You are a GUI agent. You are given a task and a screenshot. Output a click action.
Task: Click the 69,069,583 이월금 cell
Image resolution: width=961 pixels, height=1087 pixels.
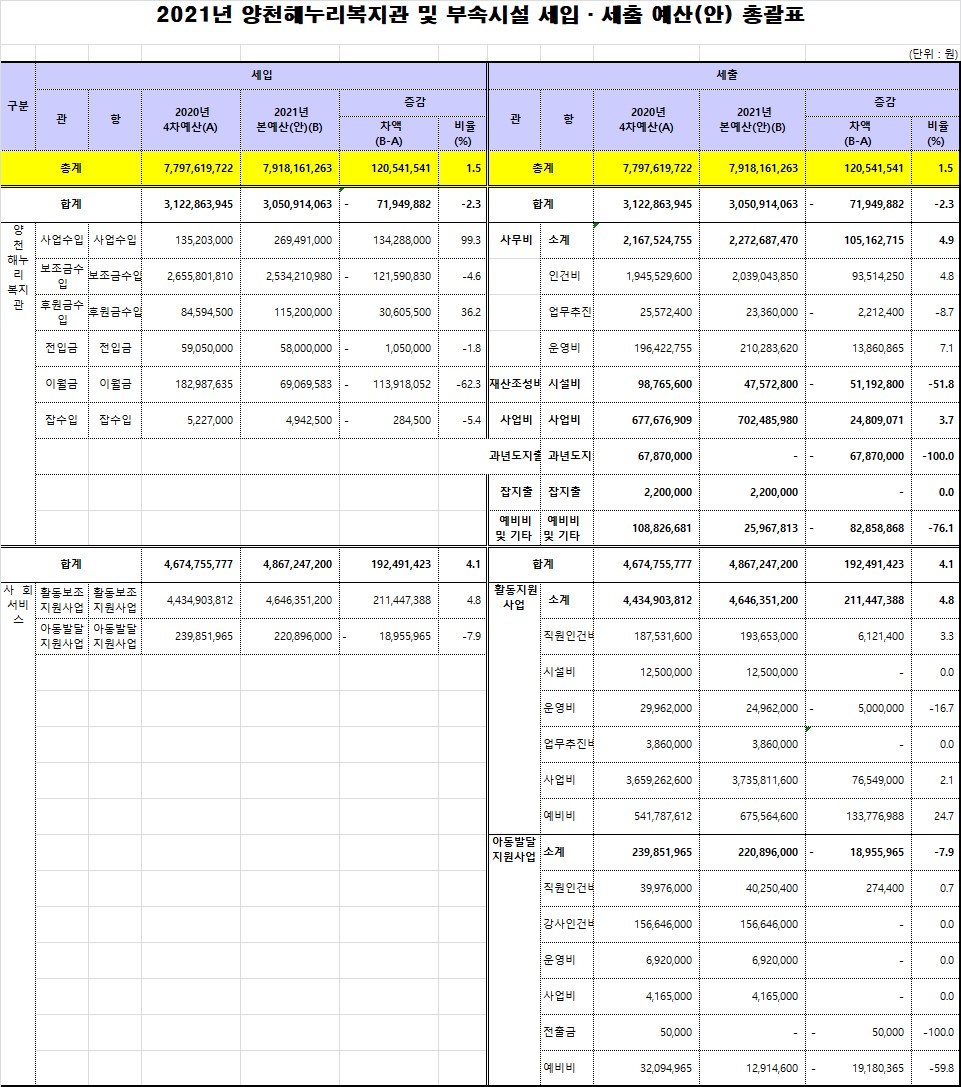[290, 384]
